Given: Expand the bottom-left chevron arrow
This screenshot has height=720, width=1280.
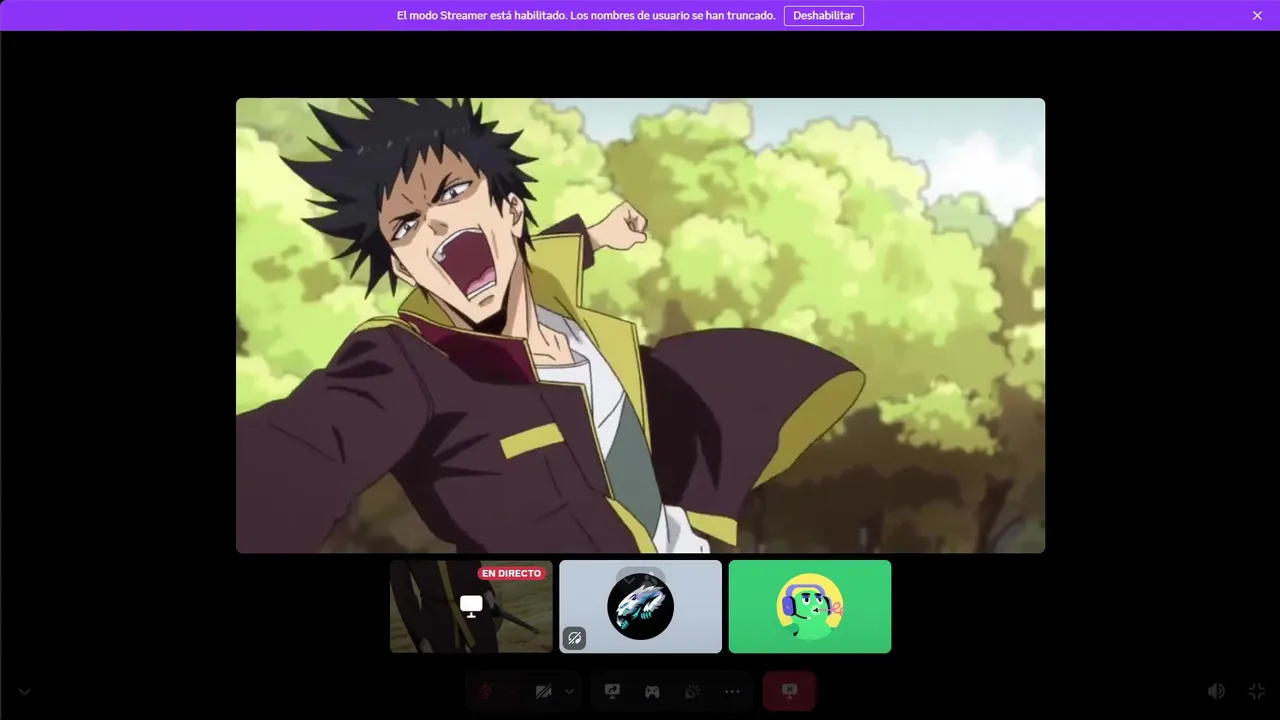Looking at the screenshot, I should coord(24,691).
